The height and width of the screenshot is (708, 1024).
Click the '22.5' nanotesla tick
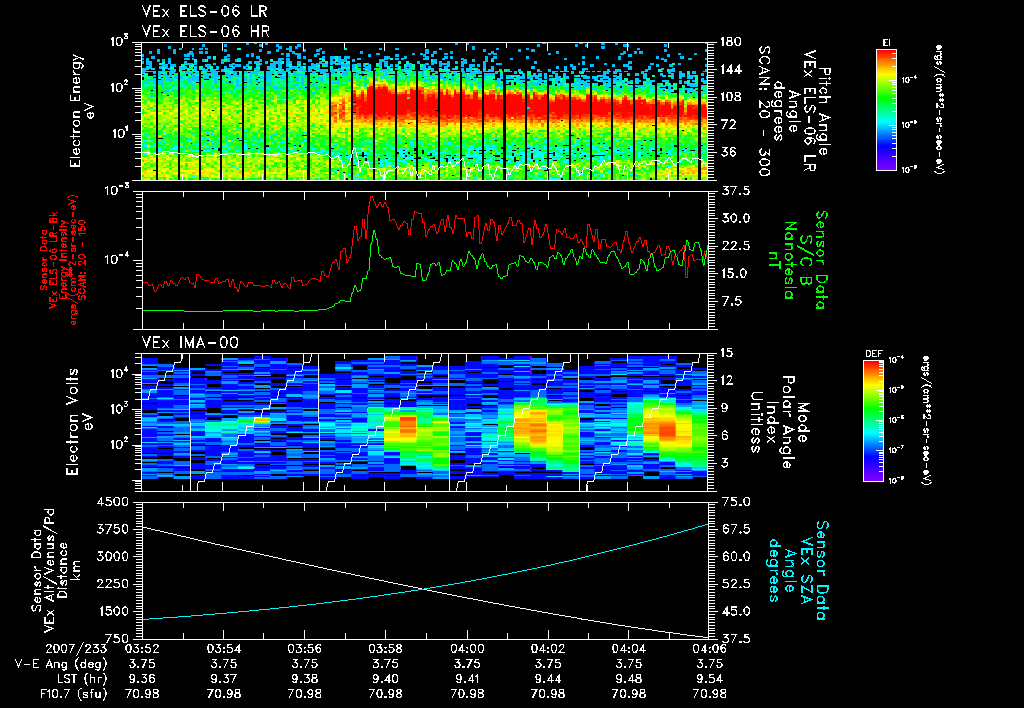coord(734,246)
